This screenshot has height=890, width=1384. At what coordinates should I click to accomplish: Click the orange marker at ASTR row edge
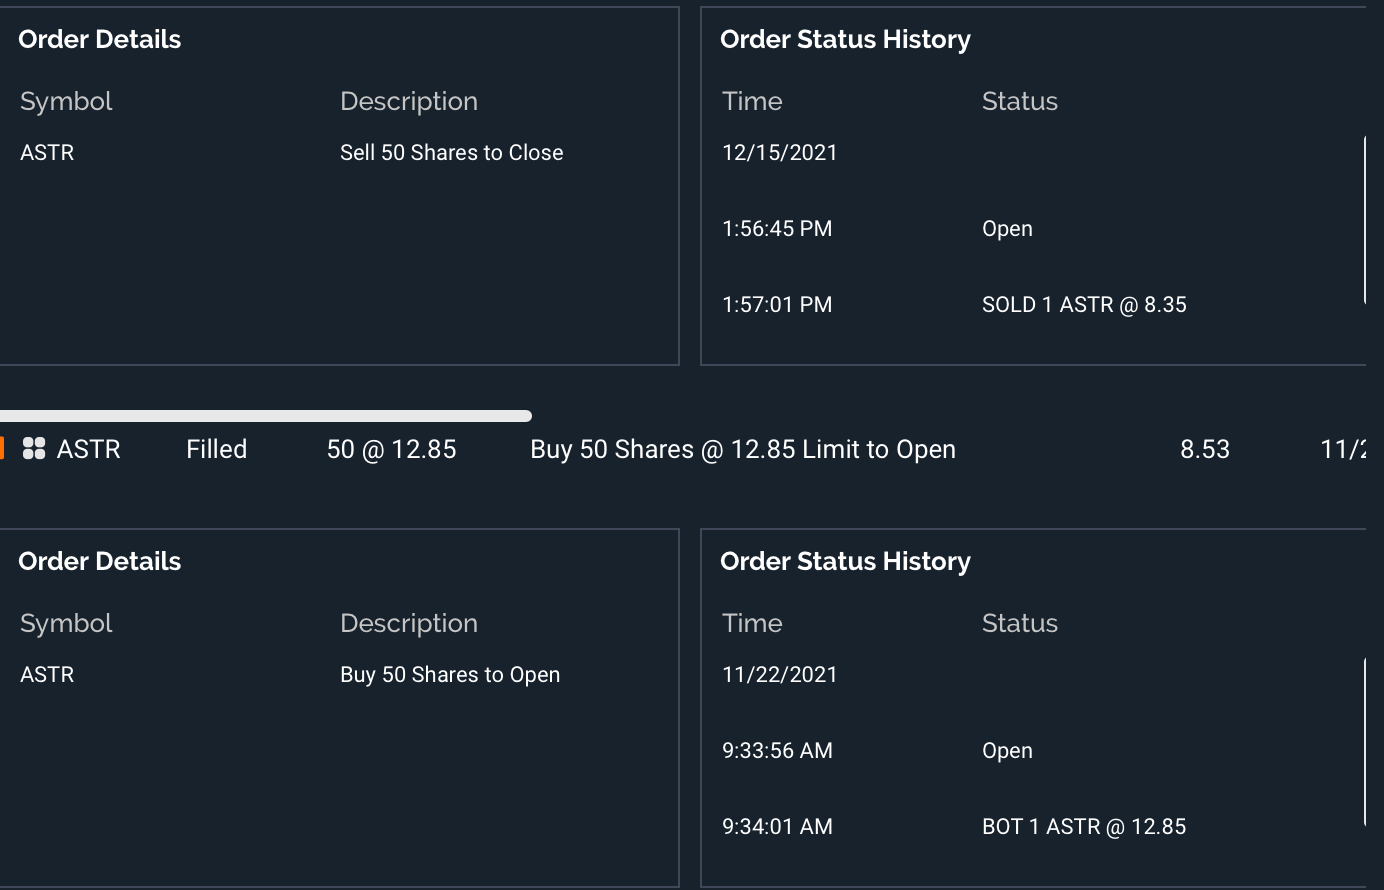[2, 449]
